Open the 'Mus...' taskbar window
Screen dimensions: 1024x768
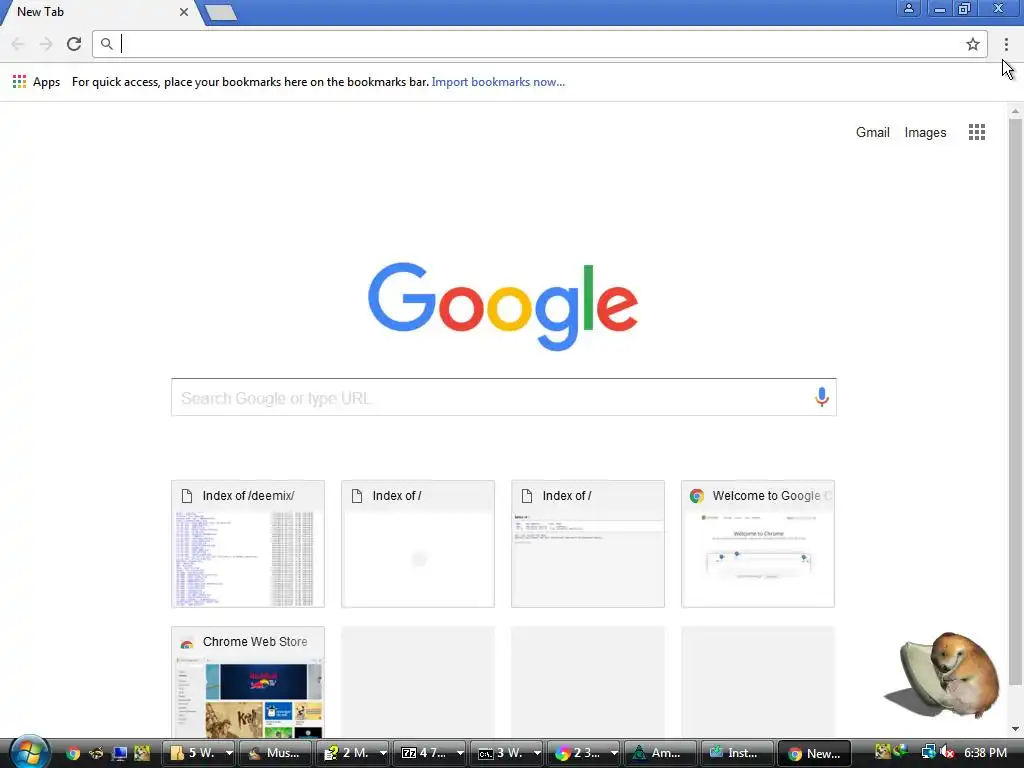click(x=275, y=753)
